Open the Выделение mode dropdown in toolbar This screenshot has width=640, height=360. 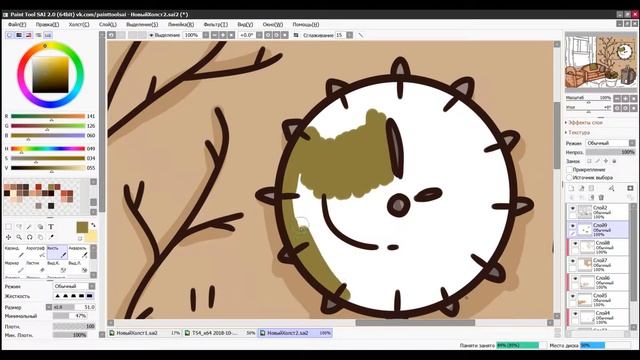pos(165,36)
